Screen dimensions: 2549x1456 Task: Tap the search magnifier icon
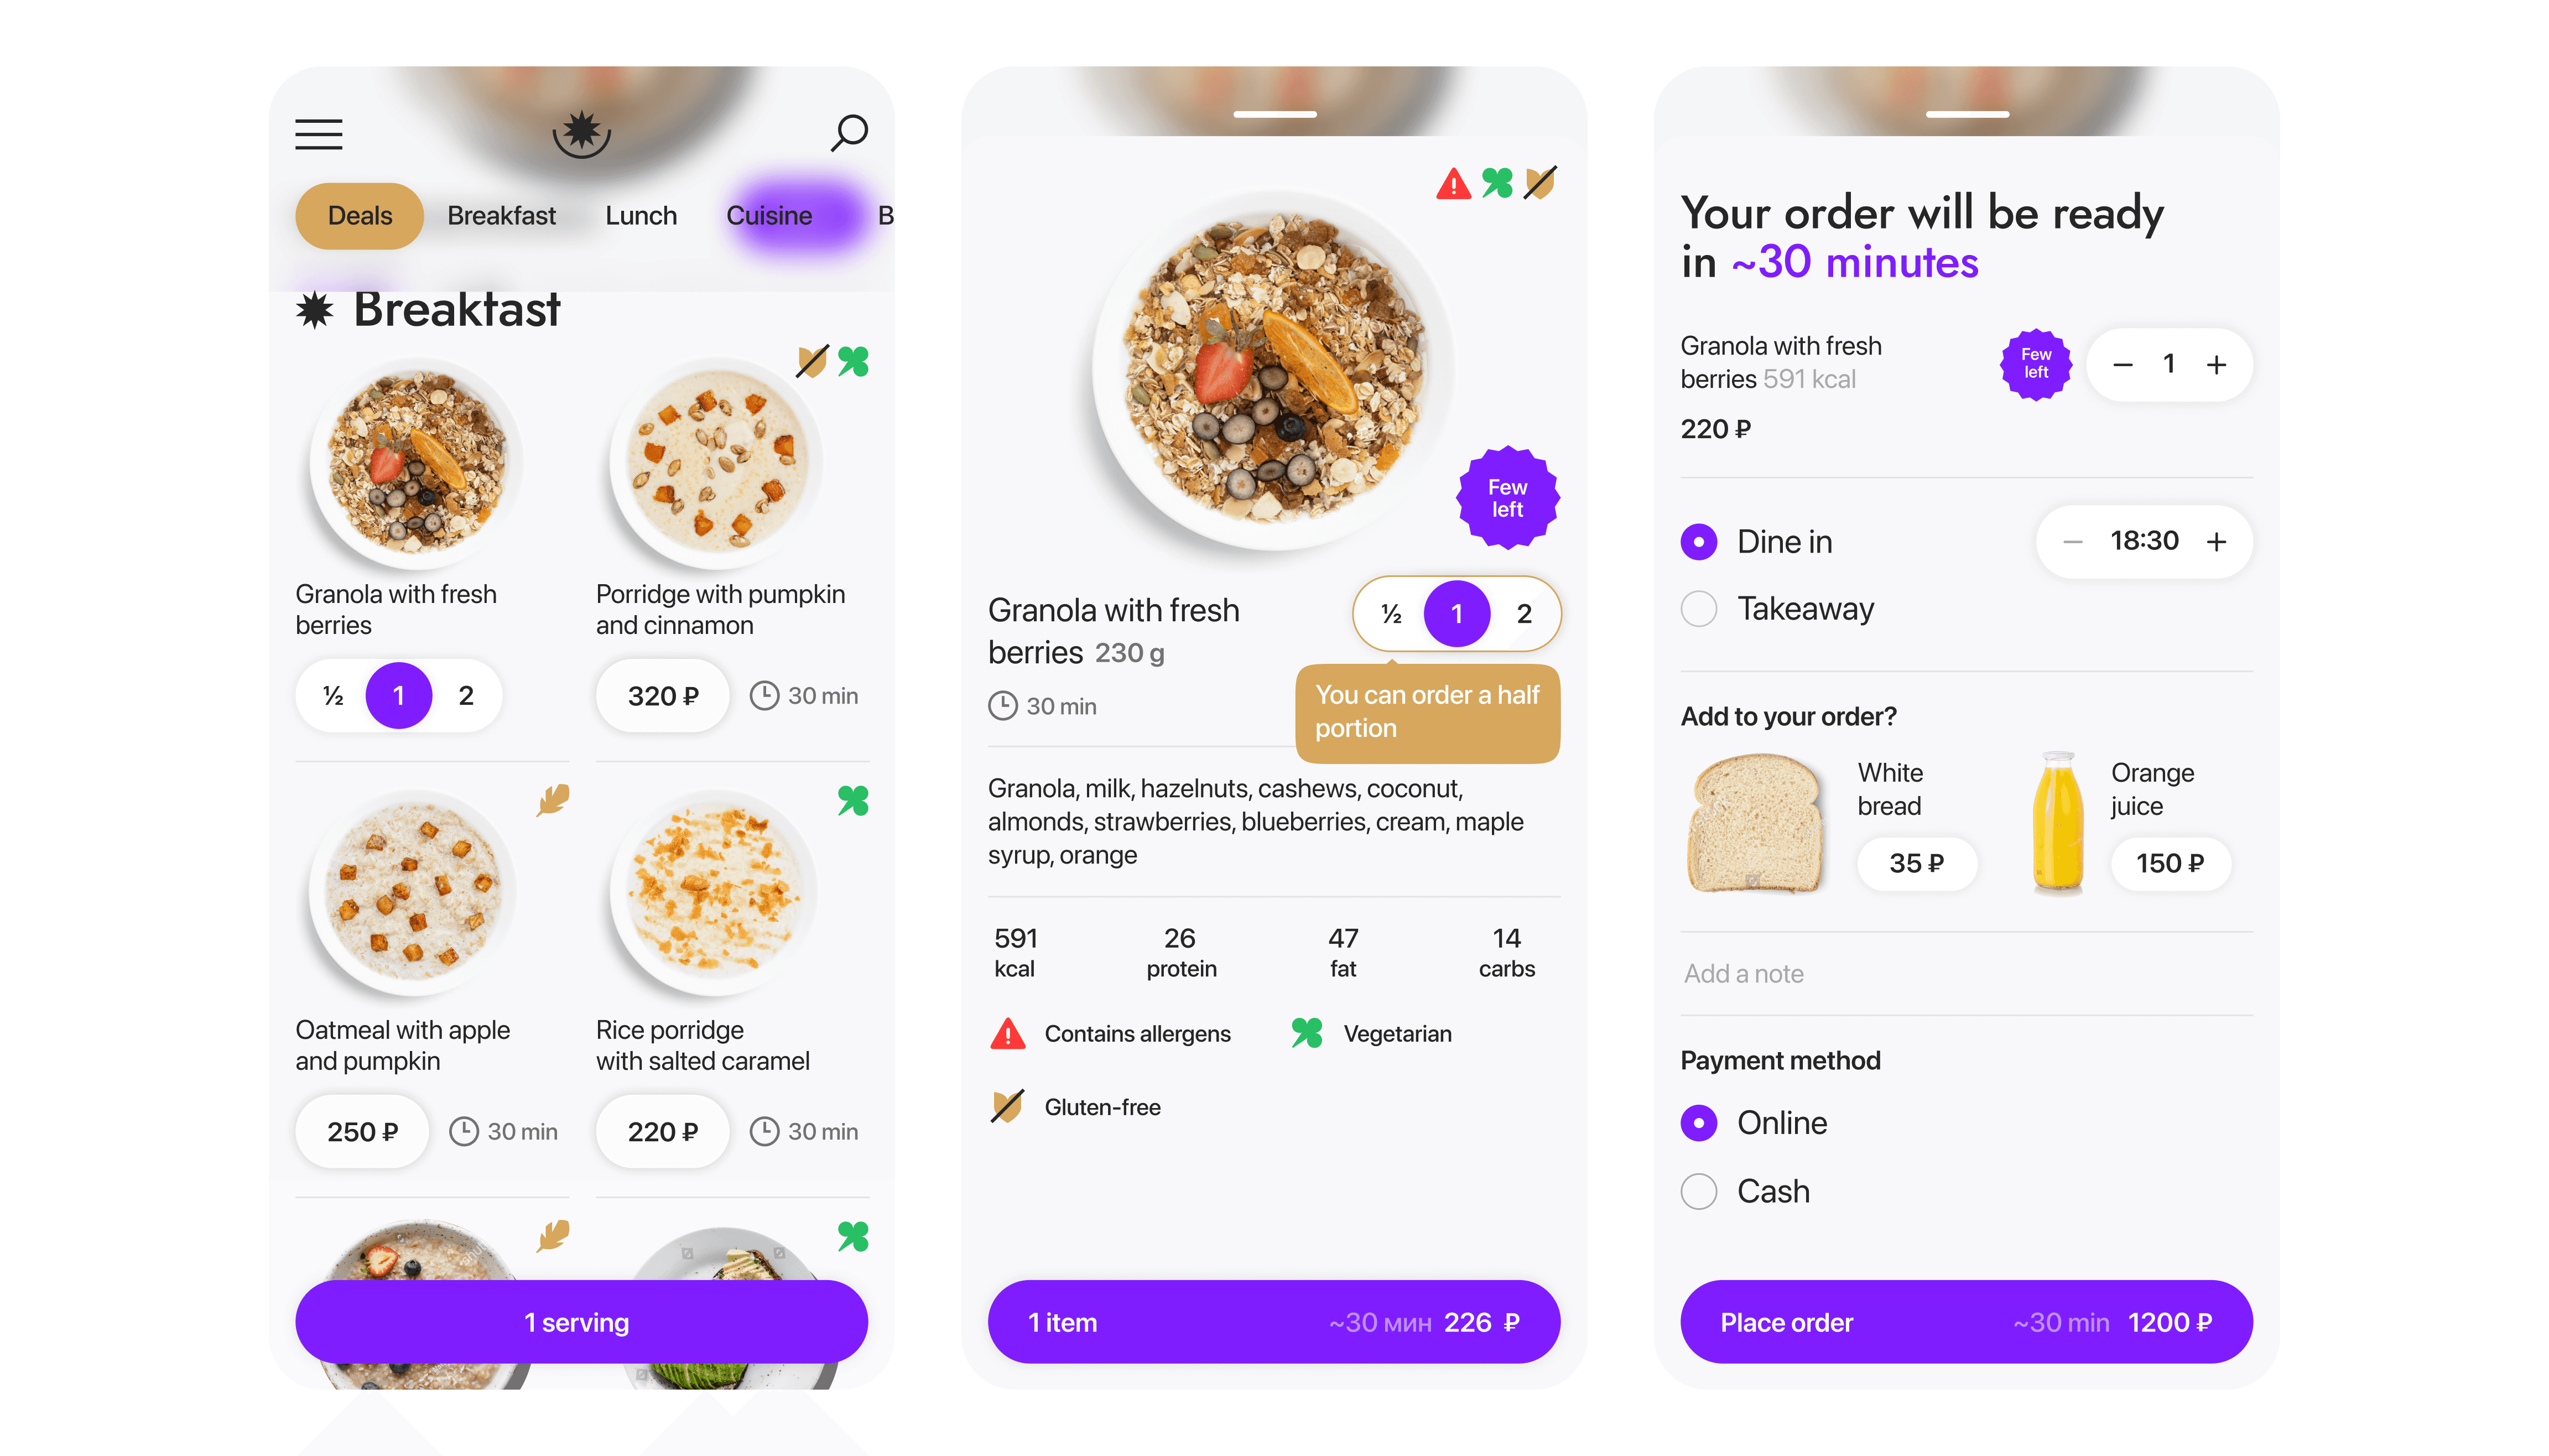(848, 133)
